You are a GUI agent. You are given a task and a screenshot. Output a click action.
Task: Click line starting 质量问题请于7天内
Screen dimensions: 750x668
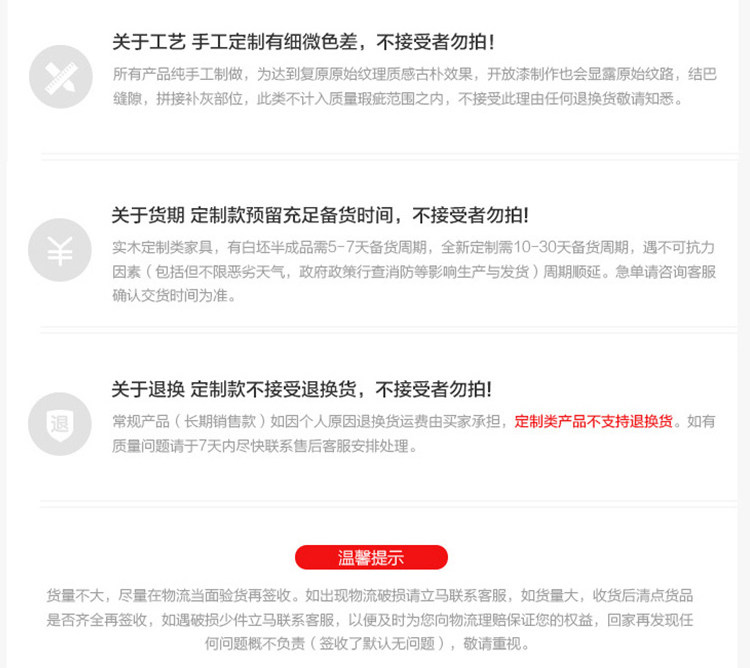click(x=265, y=446)
